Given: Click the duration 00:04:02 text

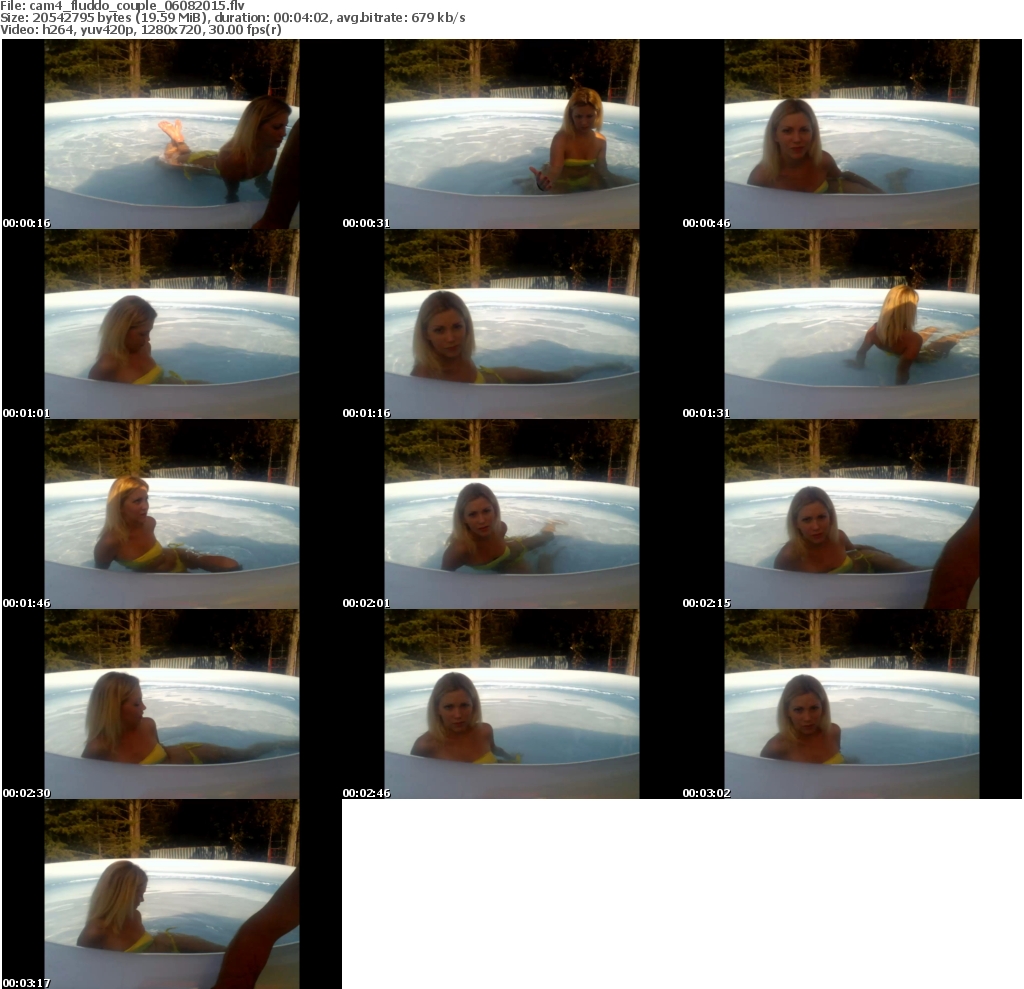Looking at the screenshot, I should [x=302, y=18].
